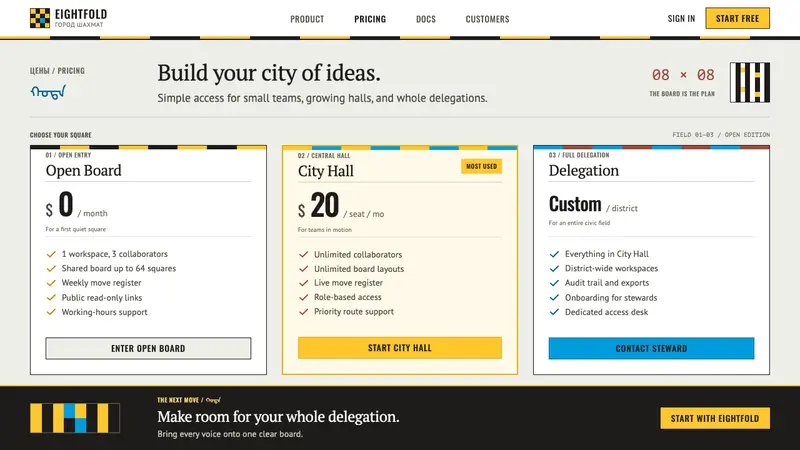Click the '01 / OPEN ENTRY' label
The height and width of the screenshot is (450, 800).
pyautogui.click(x=68, y=155)
